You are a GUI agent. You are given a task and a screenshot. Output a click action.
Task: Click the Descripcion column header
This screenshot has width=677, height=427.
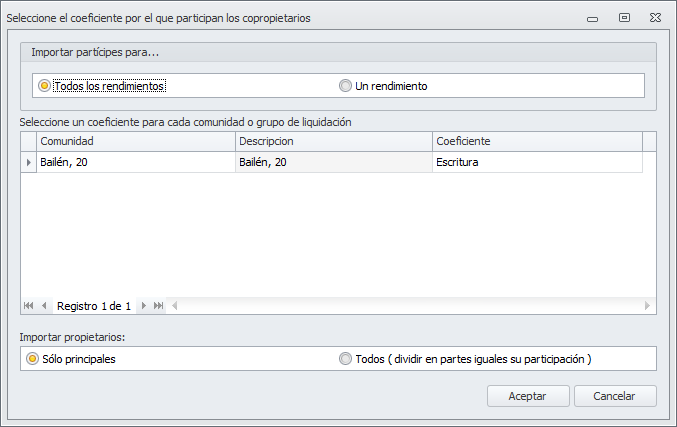pyautogui.click(x=333, y=142)
